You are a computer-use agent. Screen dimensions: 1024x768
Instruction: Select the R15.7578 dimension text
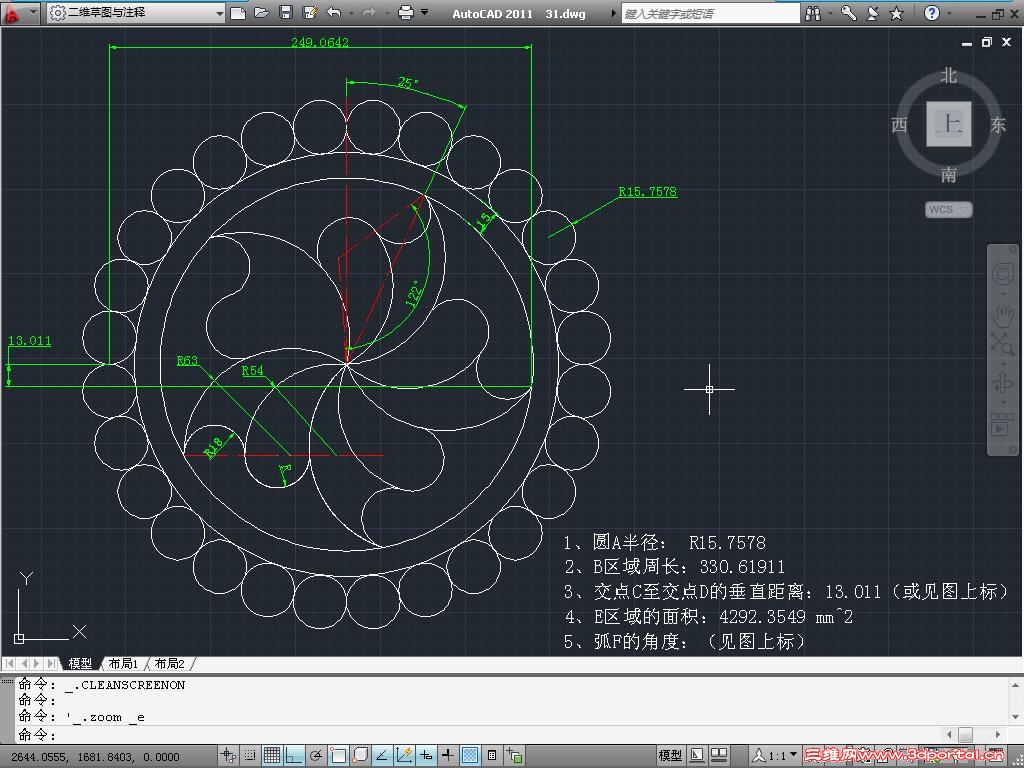[x=647, y=191]
